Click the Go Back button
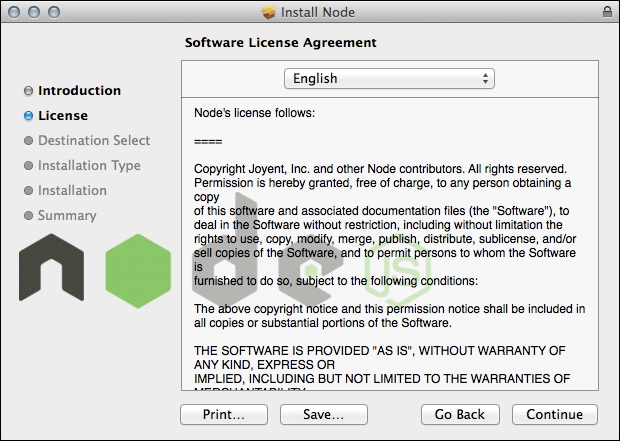620x441 pixels. pos(460,414)
